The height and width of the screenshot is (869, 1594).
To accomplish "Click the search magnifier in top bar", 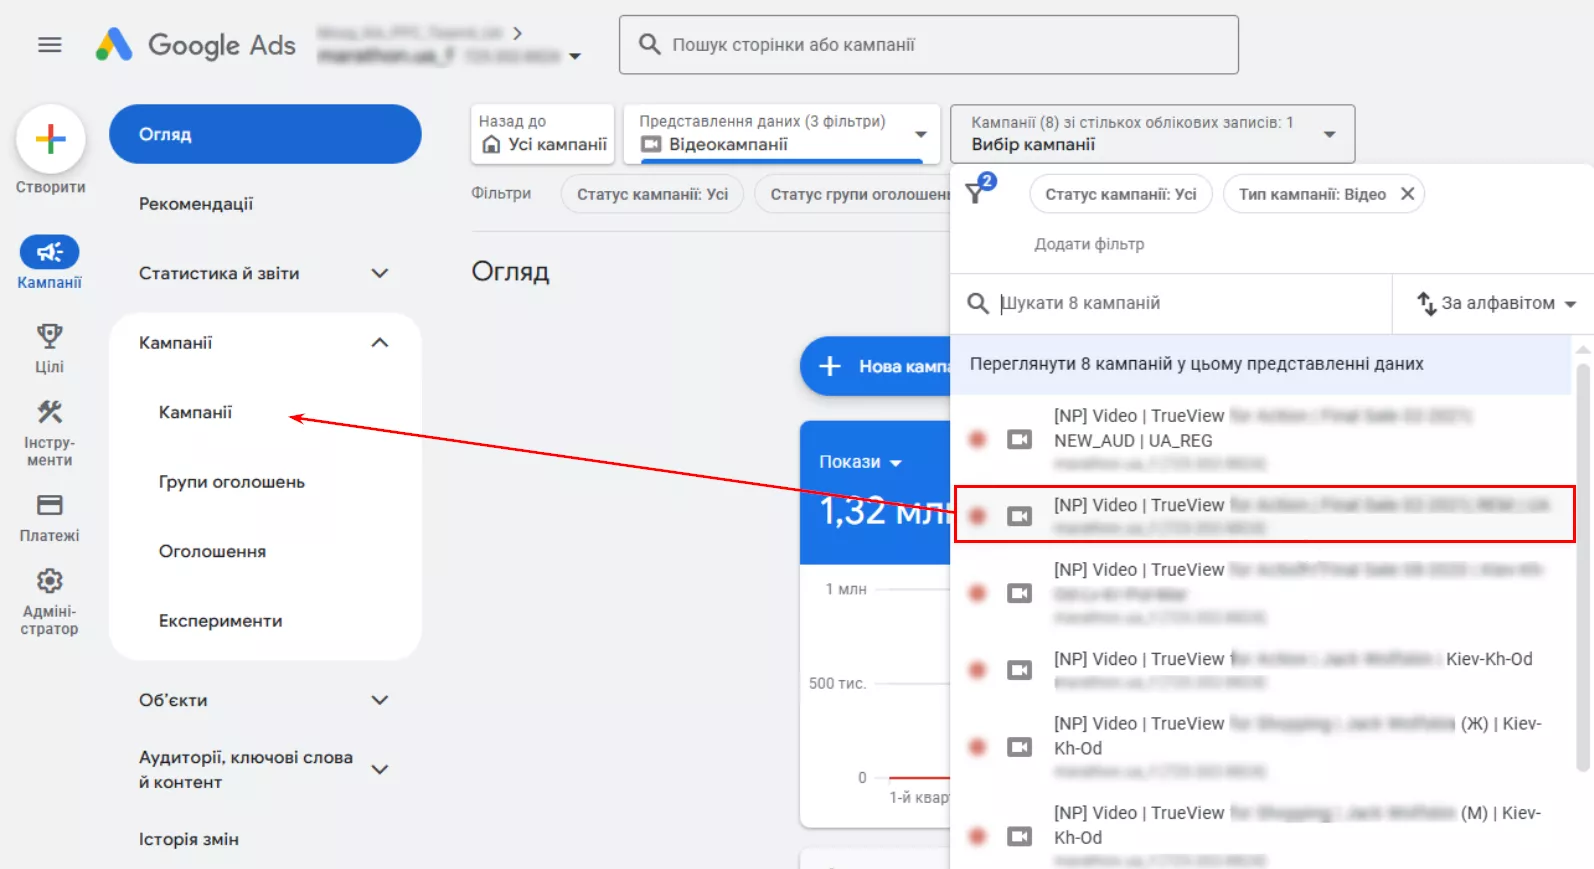I will coord(650,45).
